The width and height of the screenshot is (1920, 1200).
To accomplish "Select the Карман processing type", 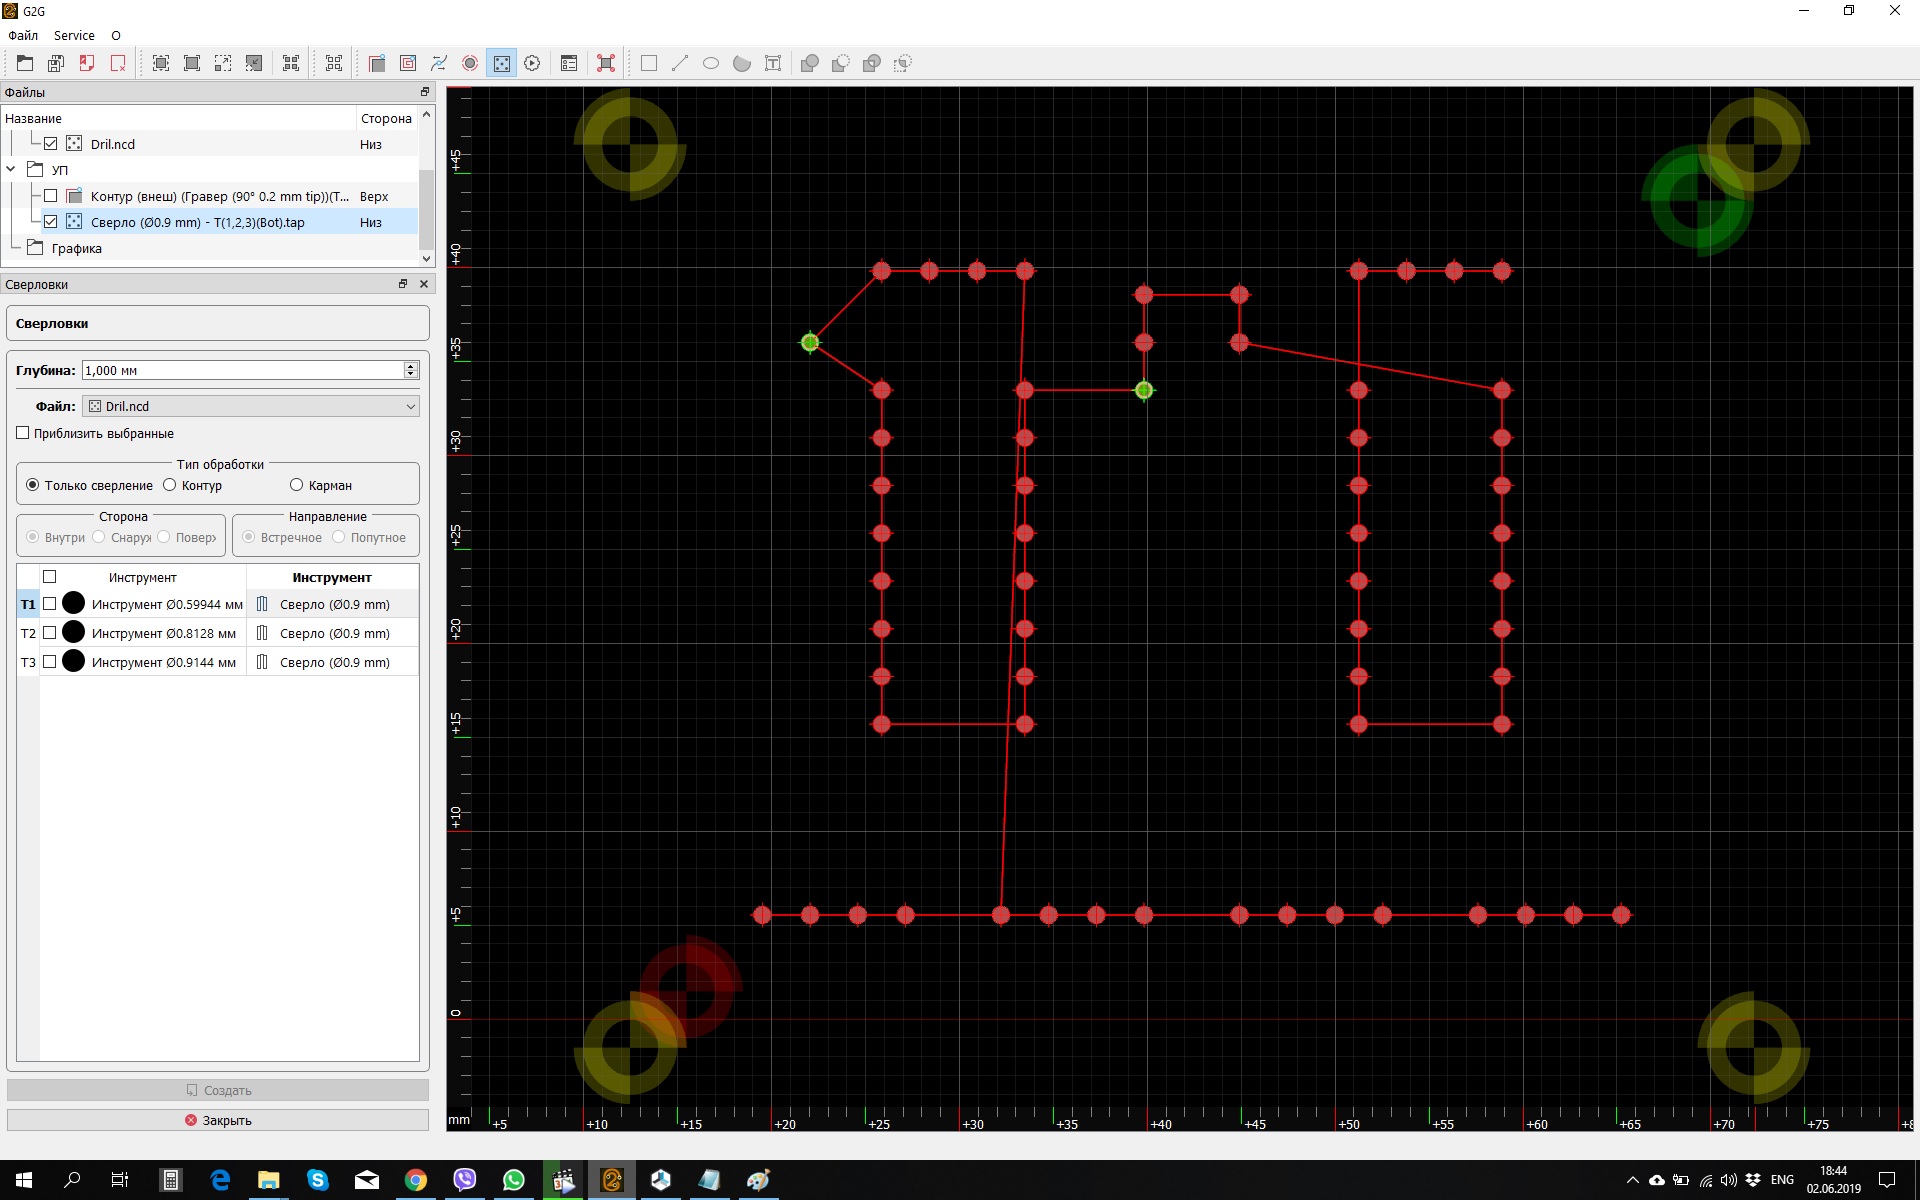I will pyautogui.click(x=296, y=485).
